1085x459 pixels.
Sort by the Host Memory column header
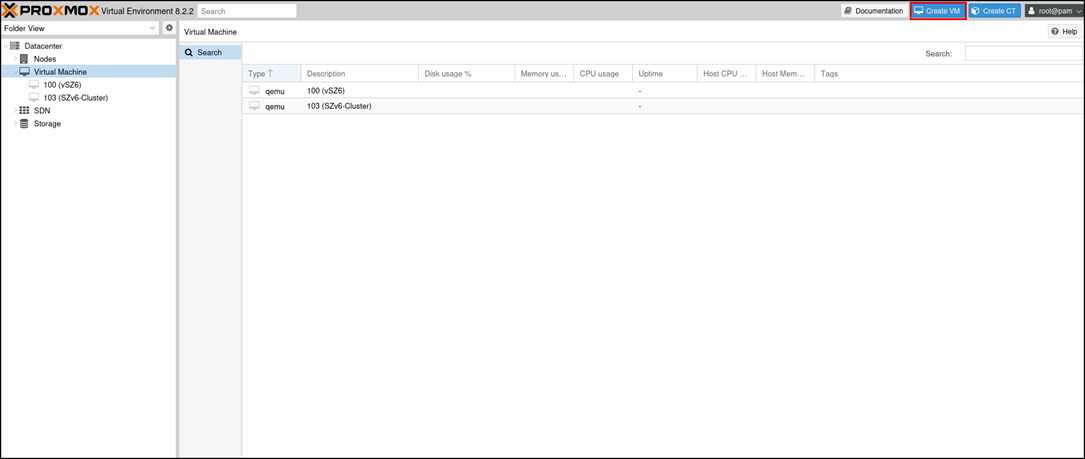click(x=785, y=74)
